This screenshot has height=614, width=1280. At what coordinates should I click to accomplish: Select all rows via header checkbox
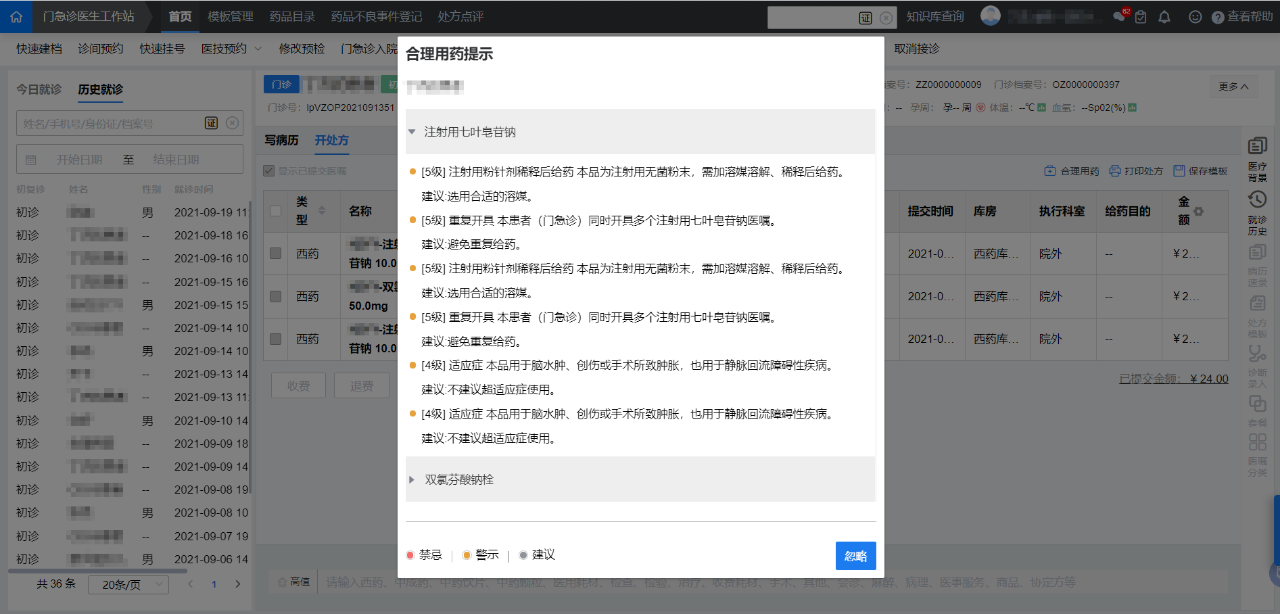(x=274, y=211)
